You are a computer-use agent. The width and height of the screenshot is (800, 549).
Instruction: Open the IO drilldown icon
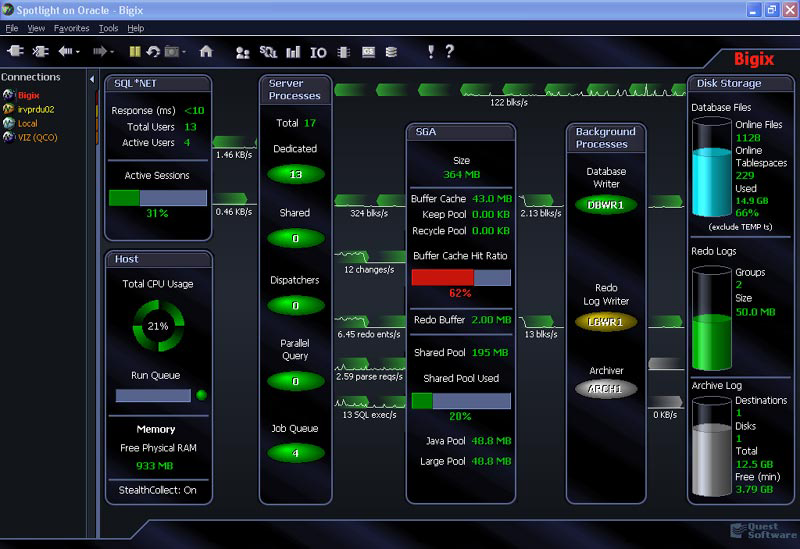tap(318, 52)
